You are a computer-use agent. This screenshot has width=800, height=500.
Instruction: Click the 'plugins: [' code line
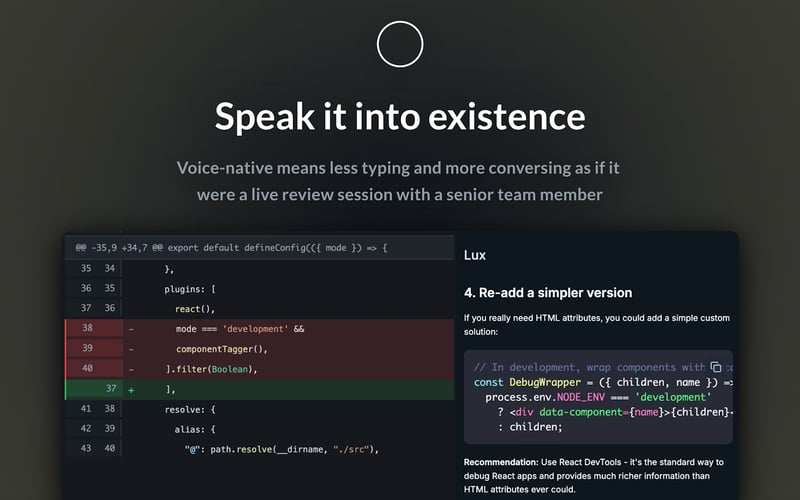[190, 289]
